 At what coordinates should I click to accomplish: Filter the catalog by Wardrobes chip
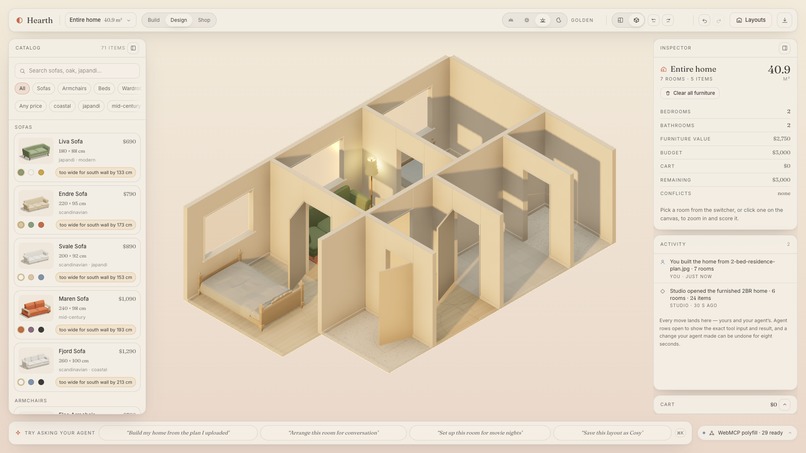point(129,88)
